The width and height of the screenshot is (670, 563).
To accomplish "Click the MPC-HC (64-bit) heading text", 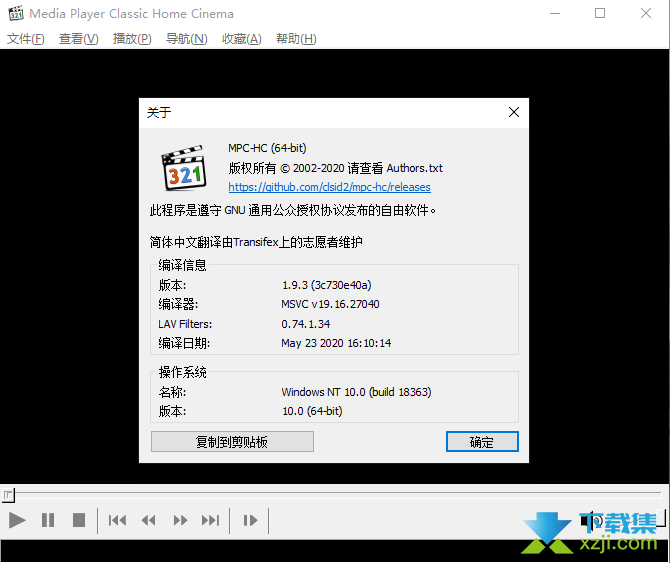I will click(x=267, y=148).
